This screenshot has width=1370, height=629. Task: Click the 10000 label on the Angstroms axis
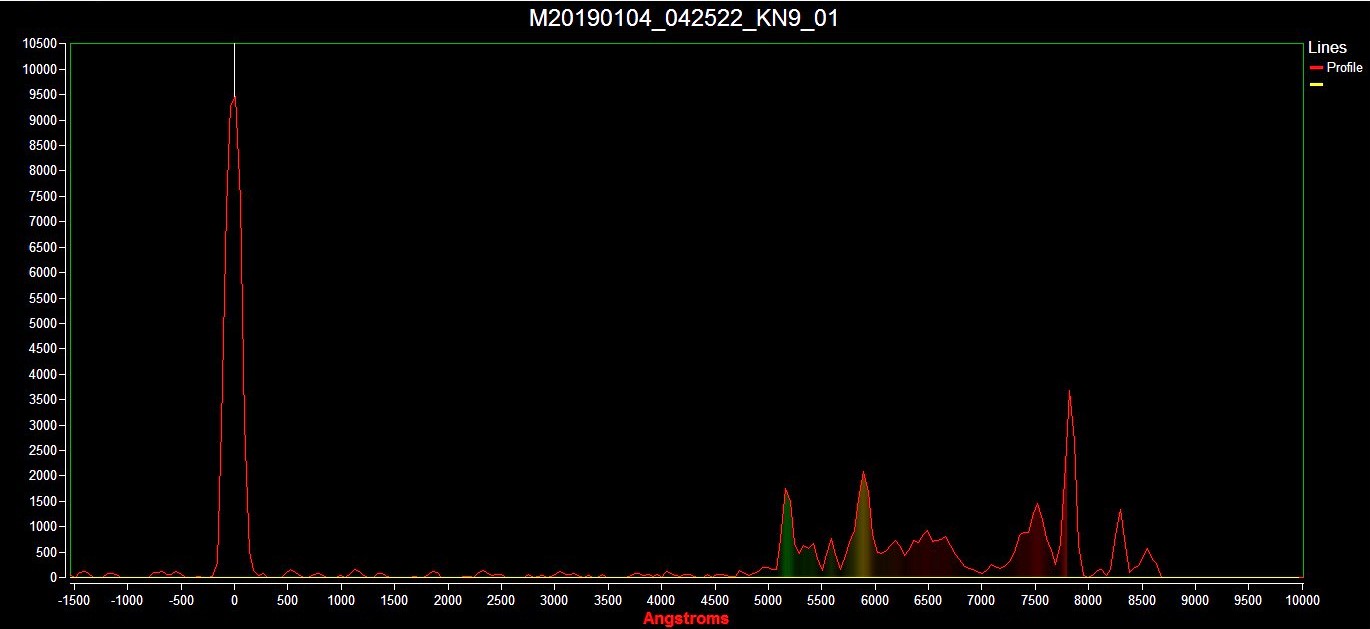pos(1301,601)
